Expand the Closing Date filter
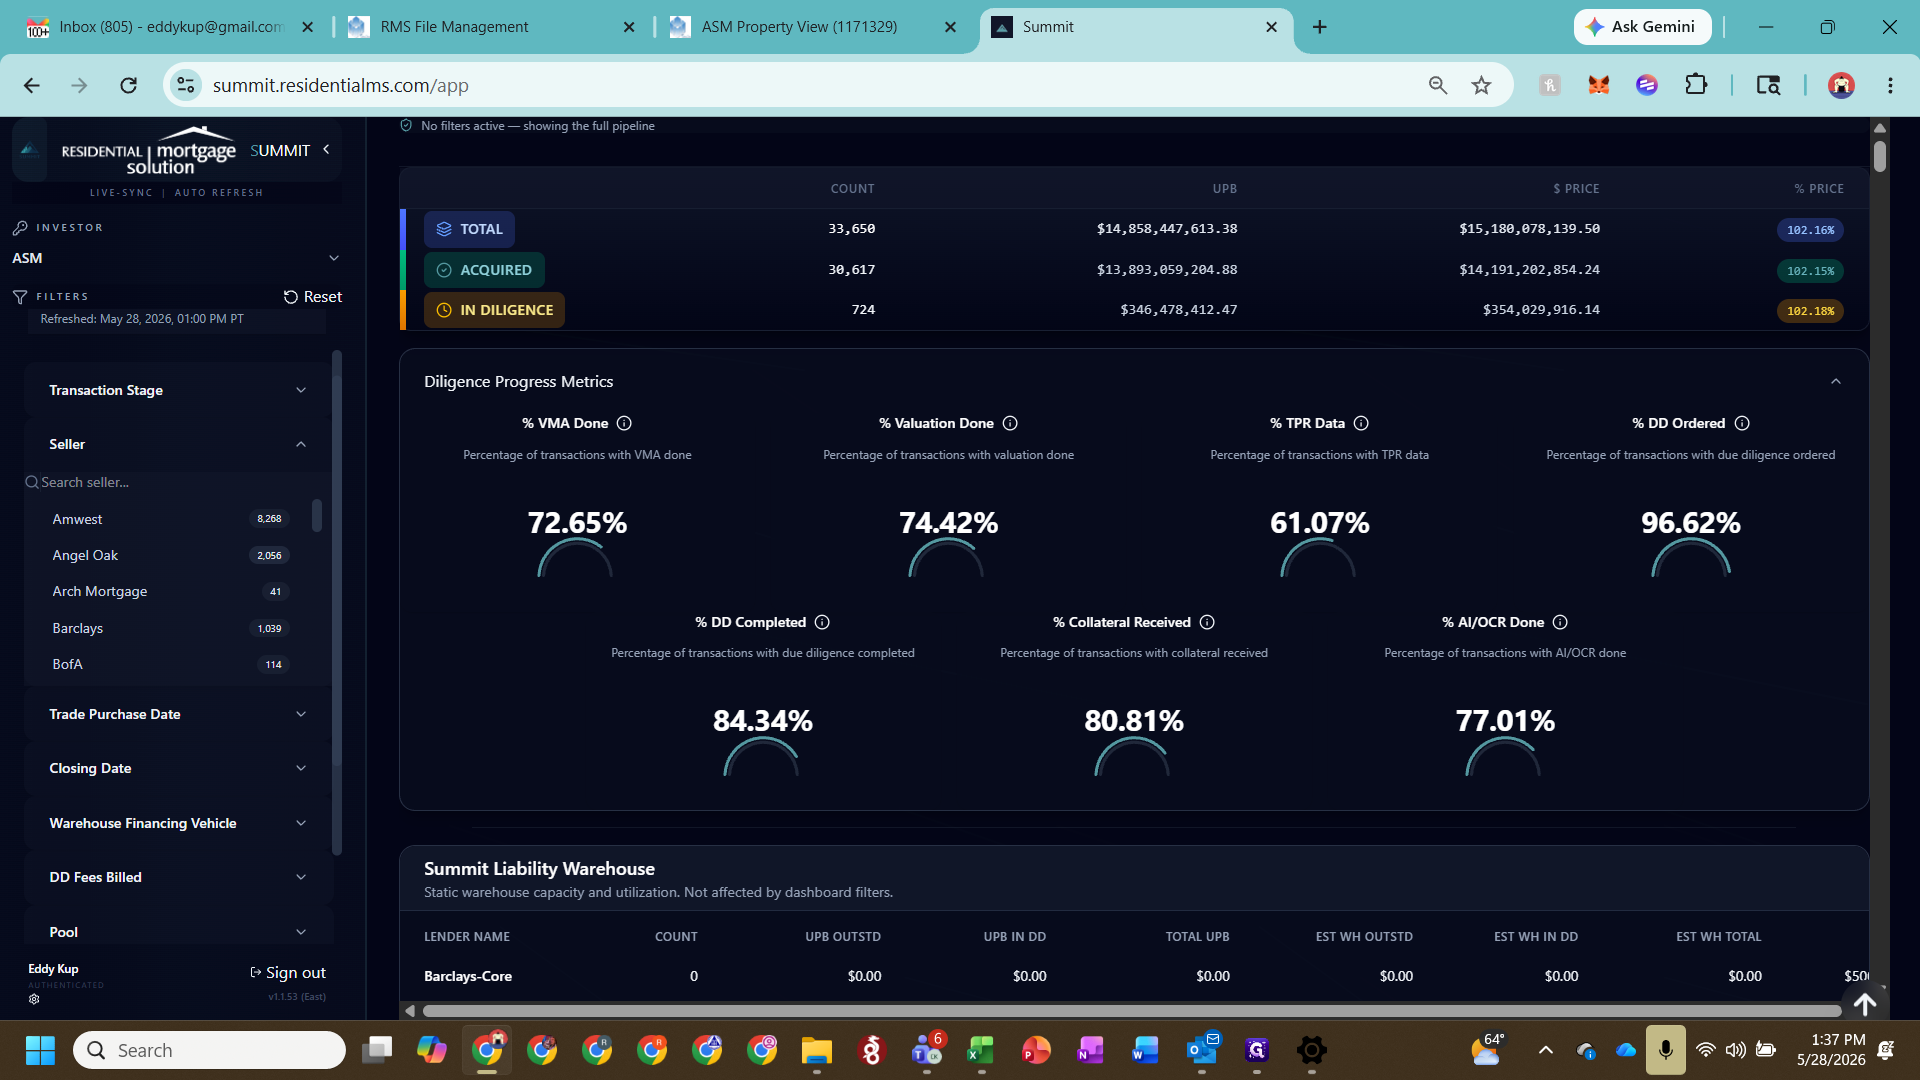 (178, 768)
